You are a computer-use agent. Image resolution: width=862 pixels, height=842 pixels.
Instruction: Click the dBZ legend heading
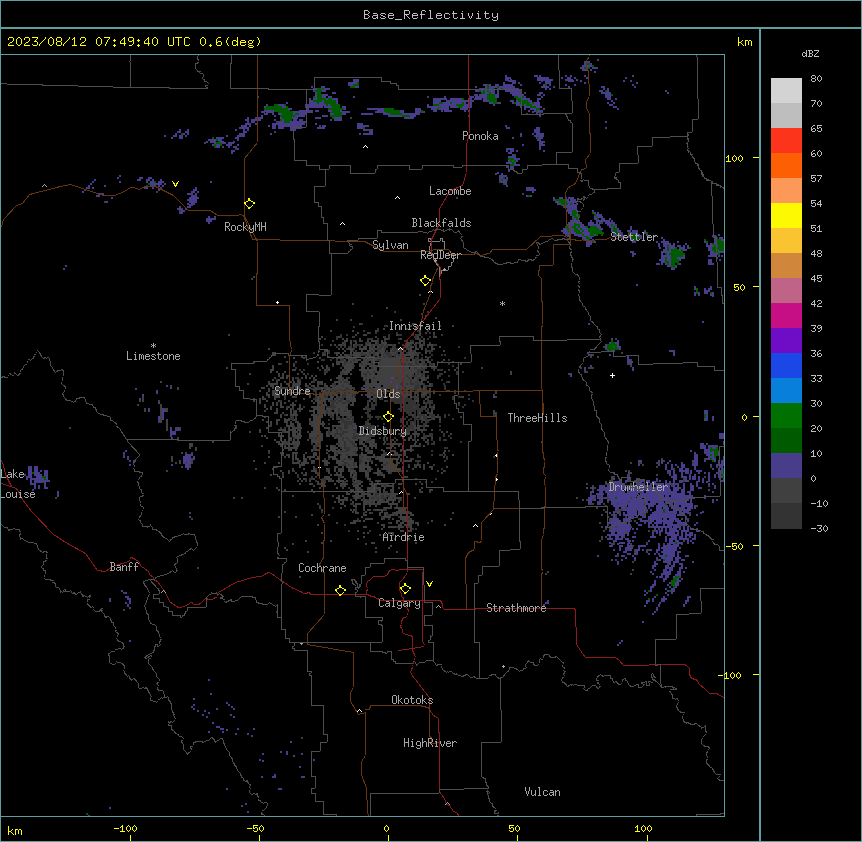coord(810,53)
